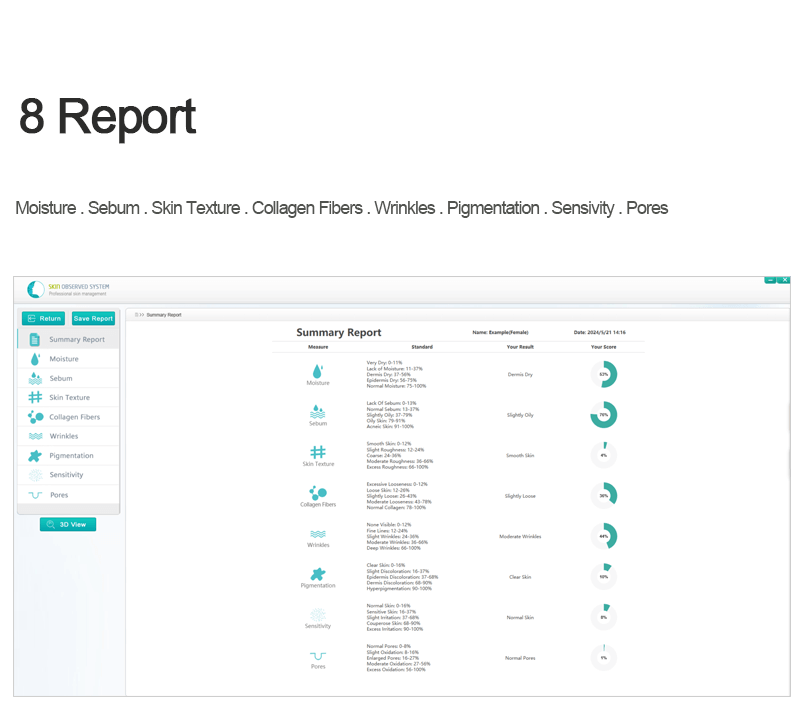
Task: Click the Skin Texture hash icon in report
Action: 318,452
